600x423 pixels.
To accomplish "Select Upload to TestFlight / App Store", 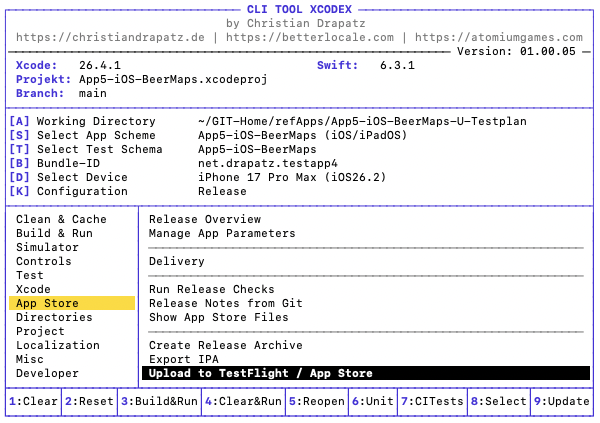I will (x=366, y=373).
